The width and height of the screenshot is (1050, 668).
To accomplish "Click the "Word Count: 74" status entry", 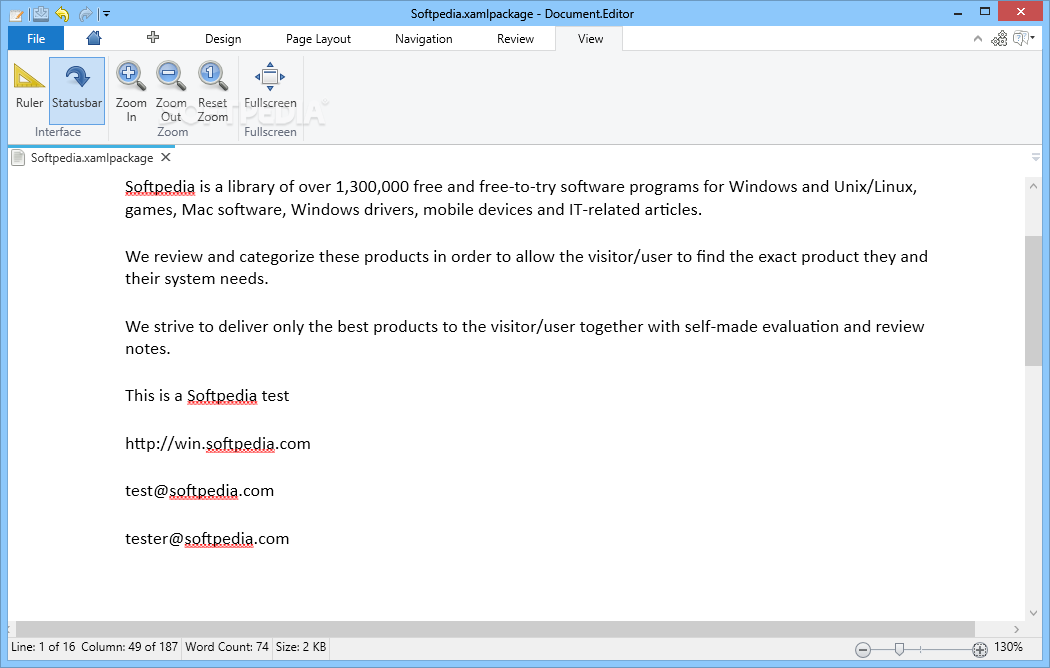I will click(x=227, y=647).
